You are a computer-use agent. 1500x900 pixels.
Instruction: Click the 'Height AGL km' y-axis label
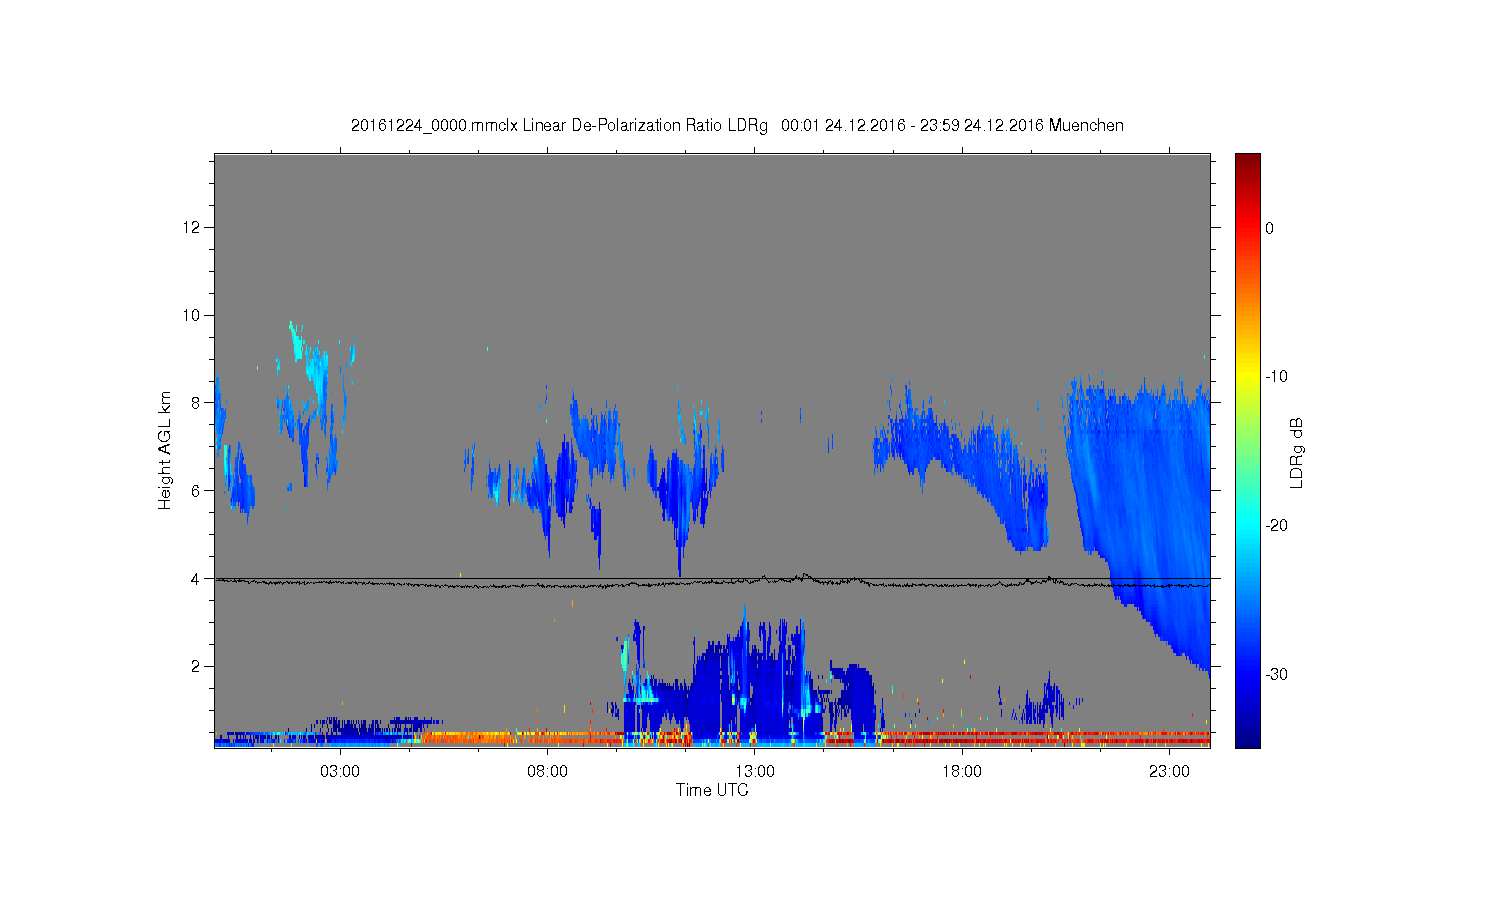coord(165,451)
